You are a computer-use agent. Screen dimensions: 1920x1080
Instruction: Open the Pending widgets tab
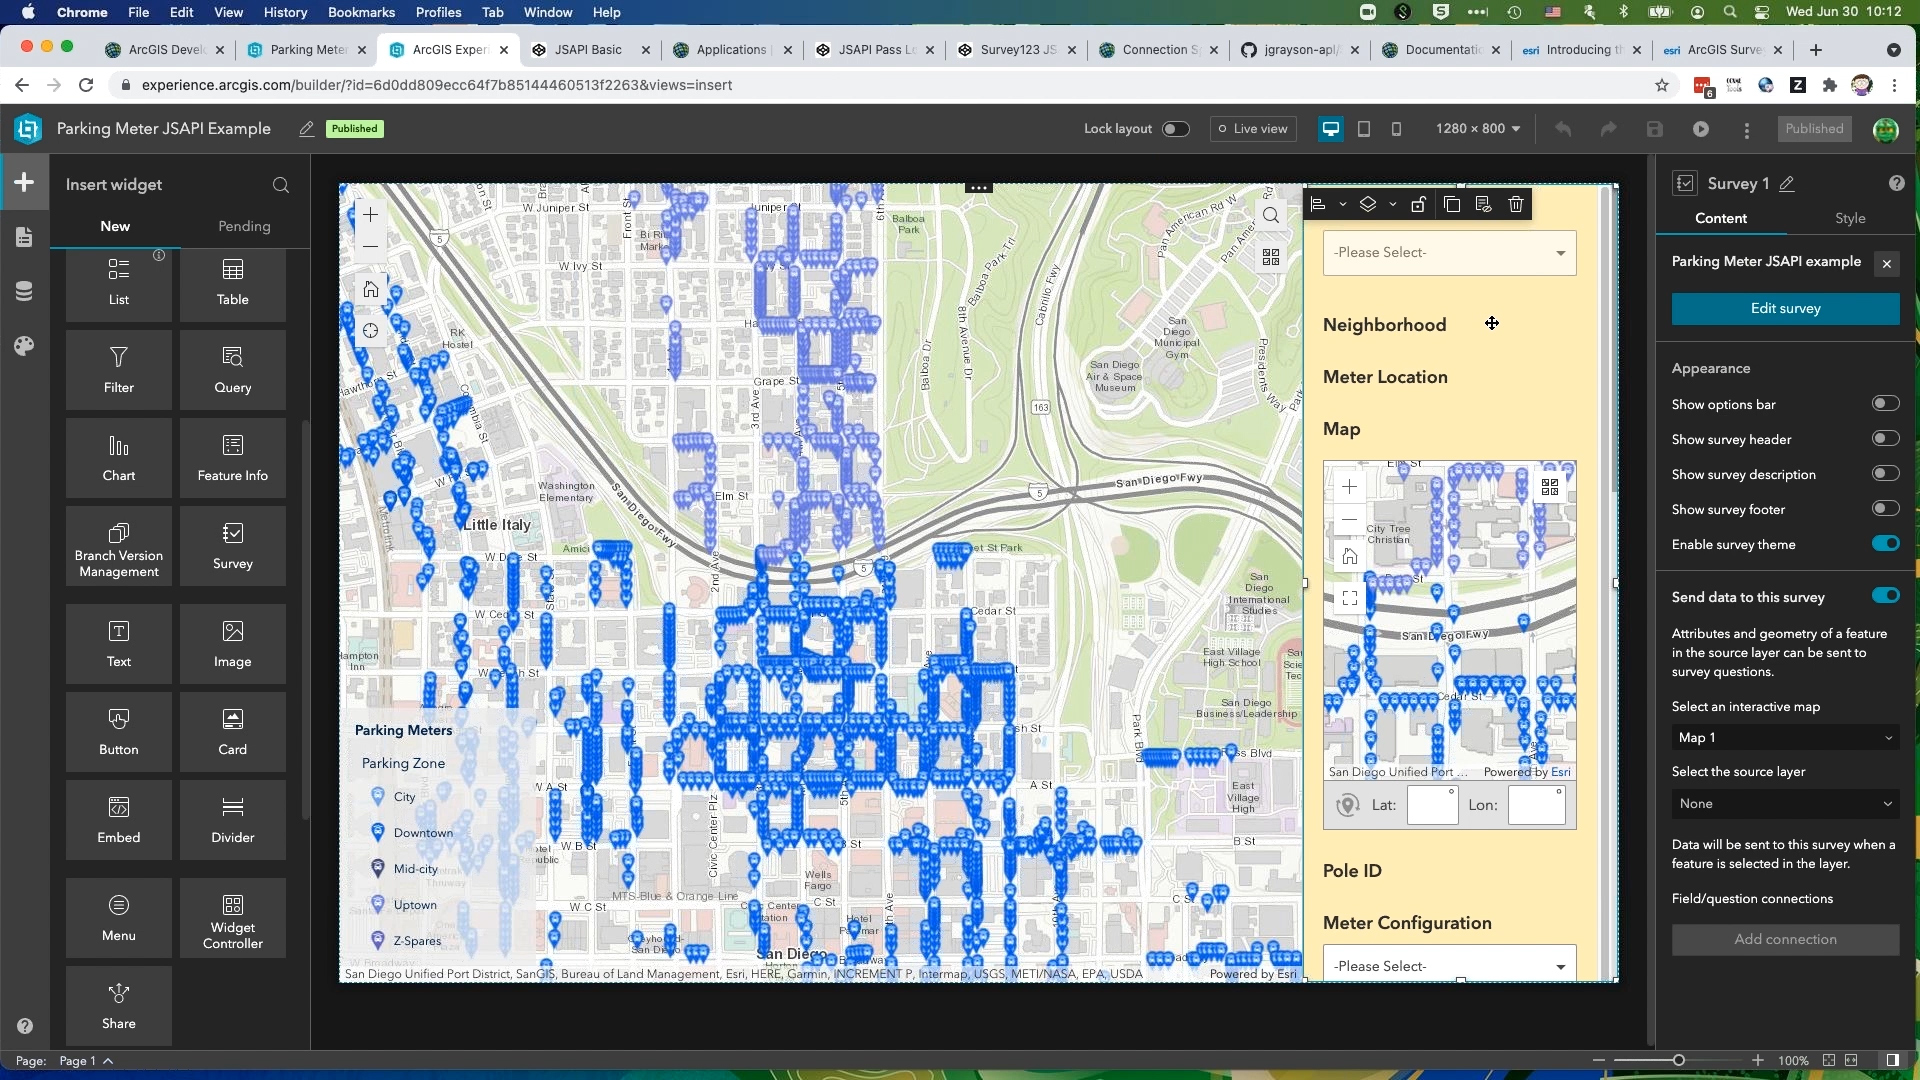pyautogui.click(x=244, y=226)
